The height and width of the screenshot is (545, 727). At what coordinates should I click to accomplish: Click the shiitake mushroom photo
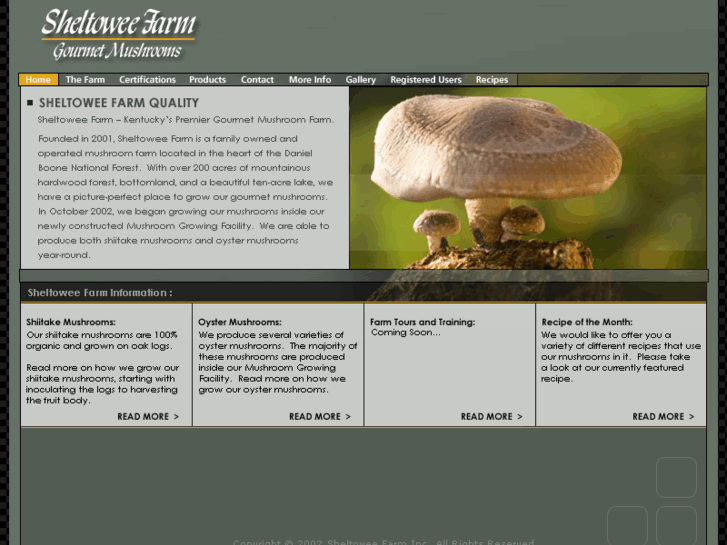pos(528,178)
